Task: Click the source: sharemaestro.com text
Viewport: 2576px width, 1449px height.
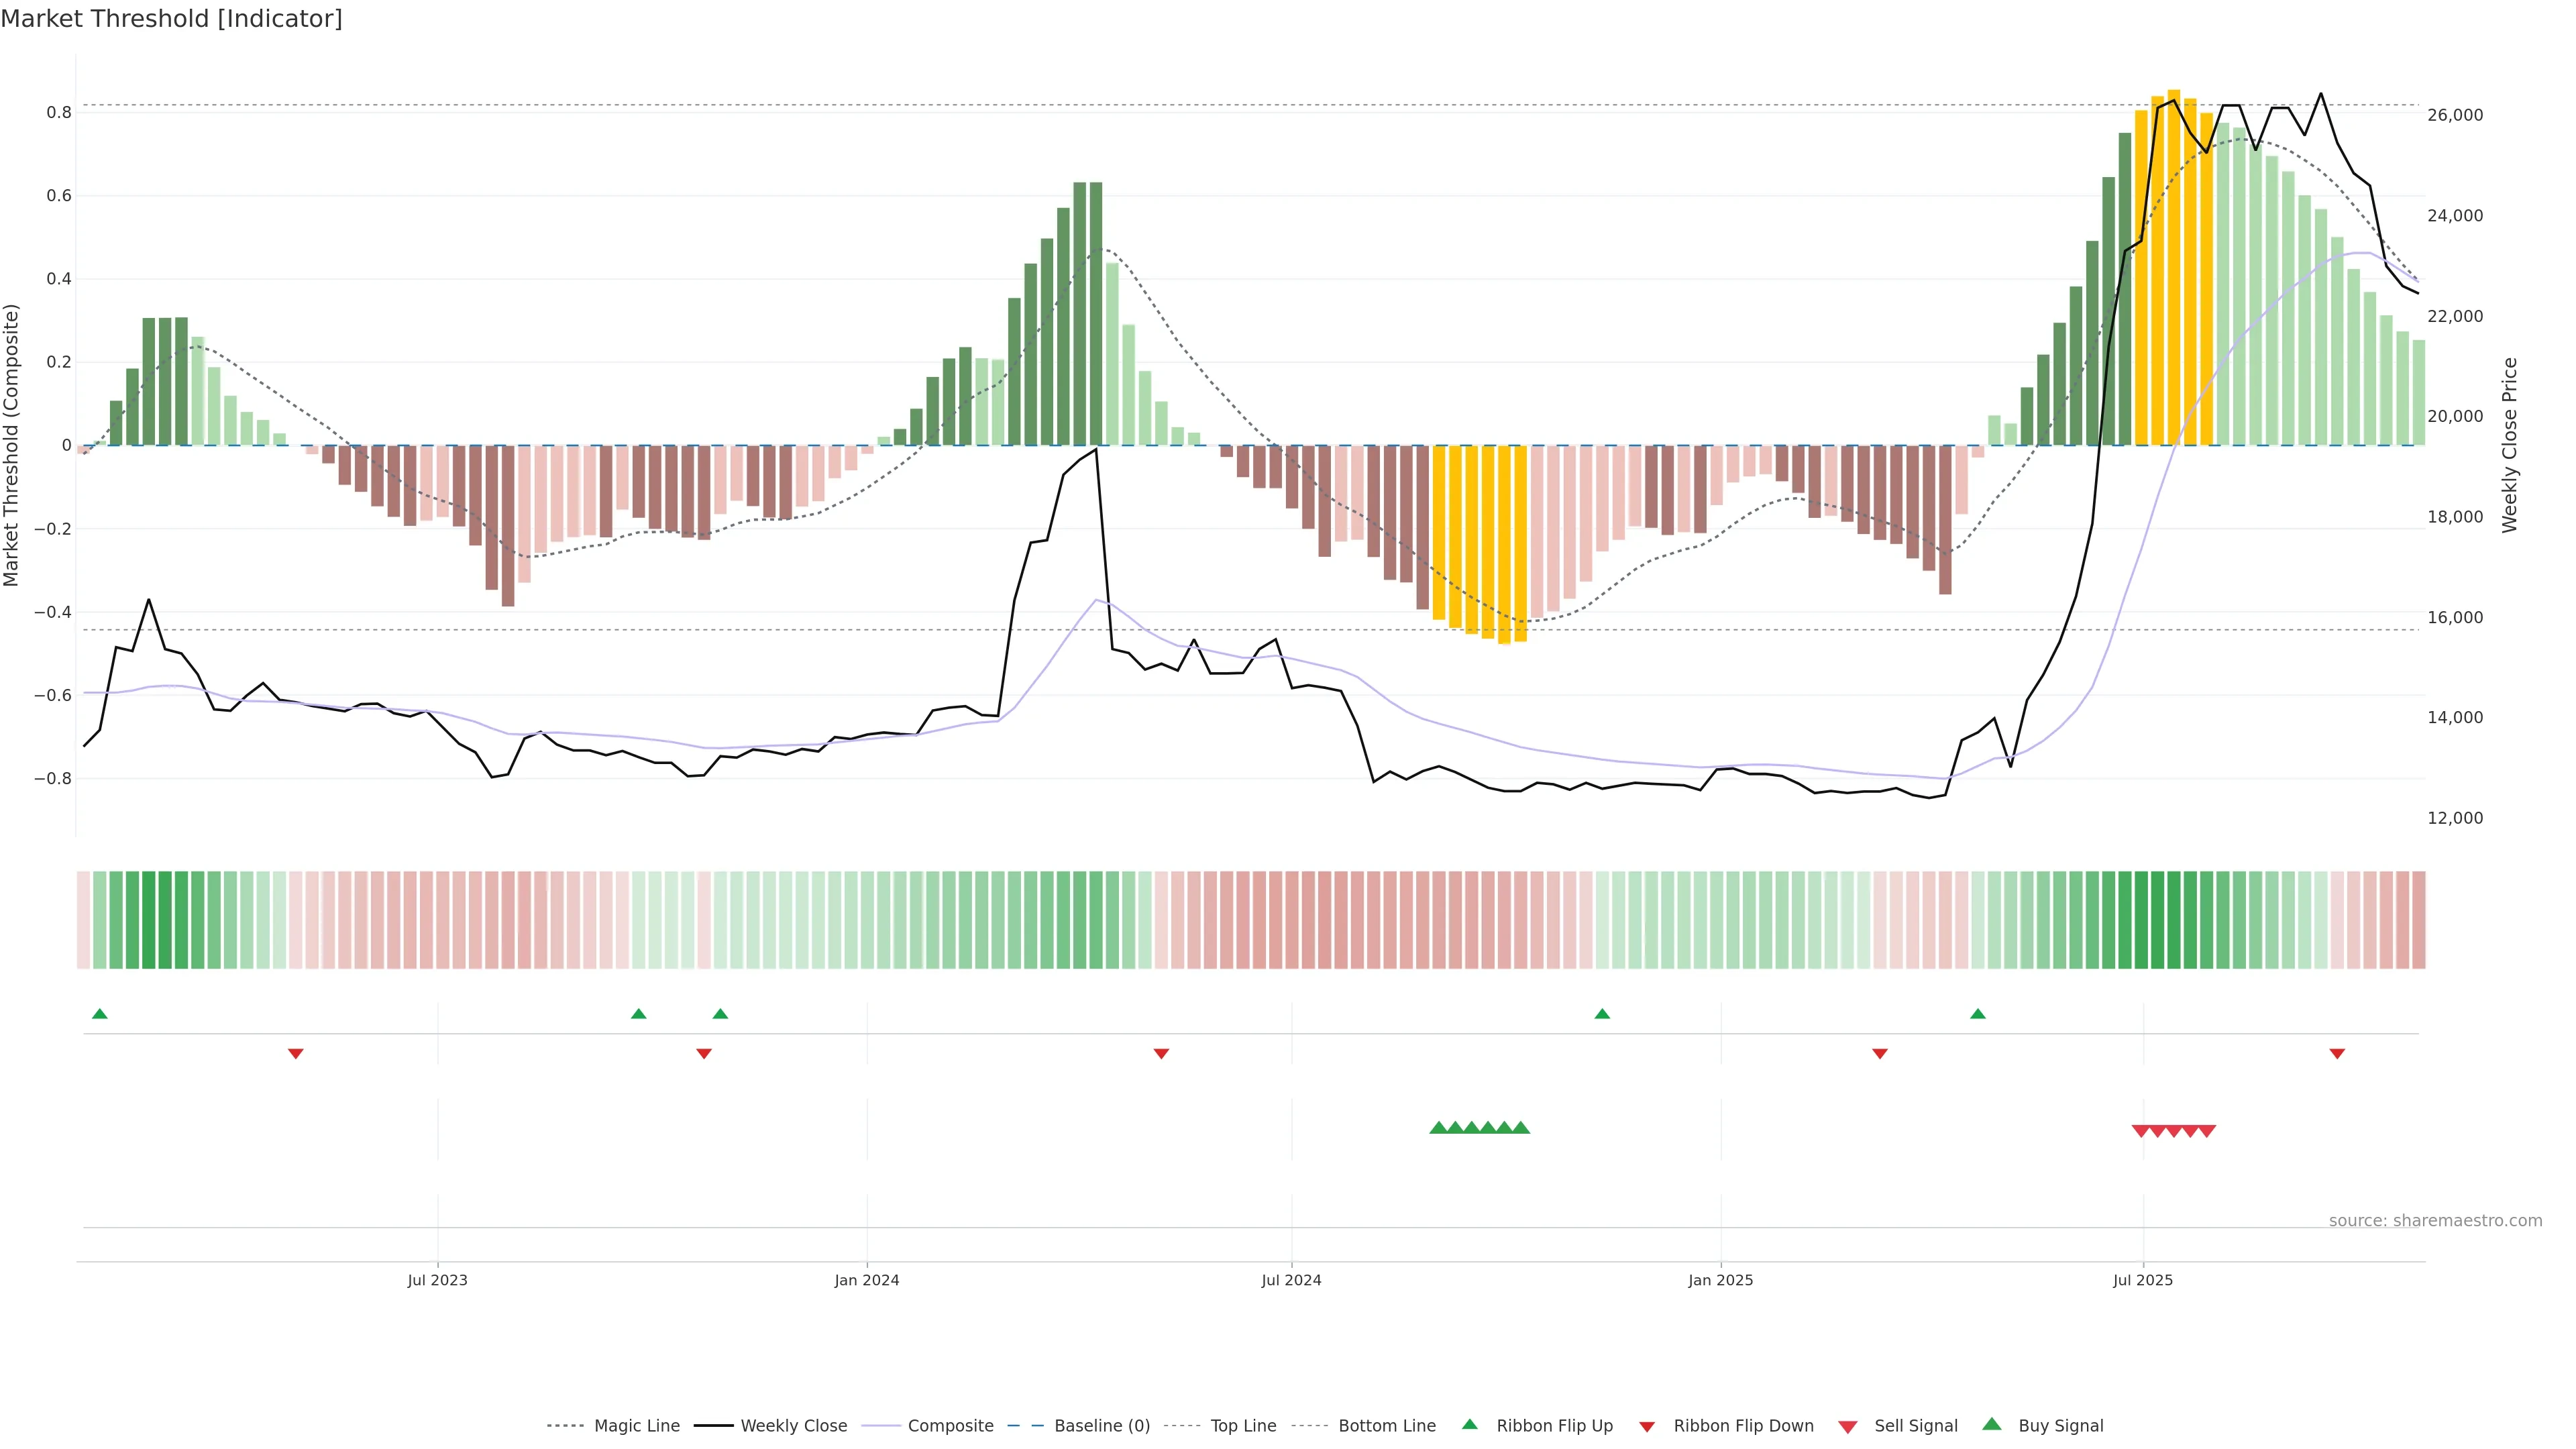Action: [2435, 1221]
